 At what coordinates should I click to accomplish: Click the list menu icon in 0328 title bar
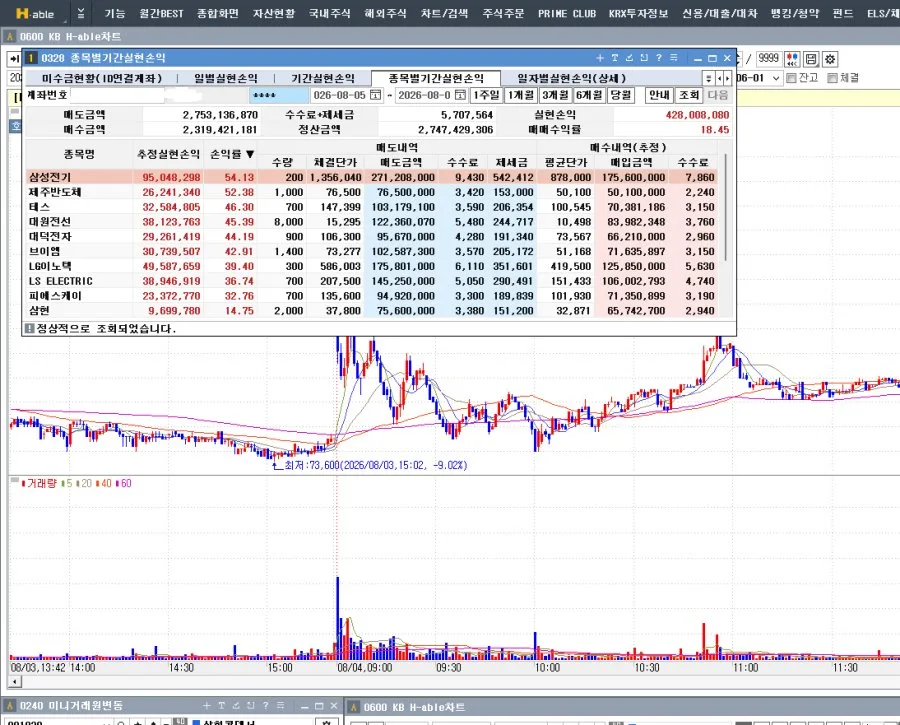[674, 58]
